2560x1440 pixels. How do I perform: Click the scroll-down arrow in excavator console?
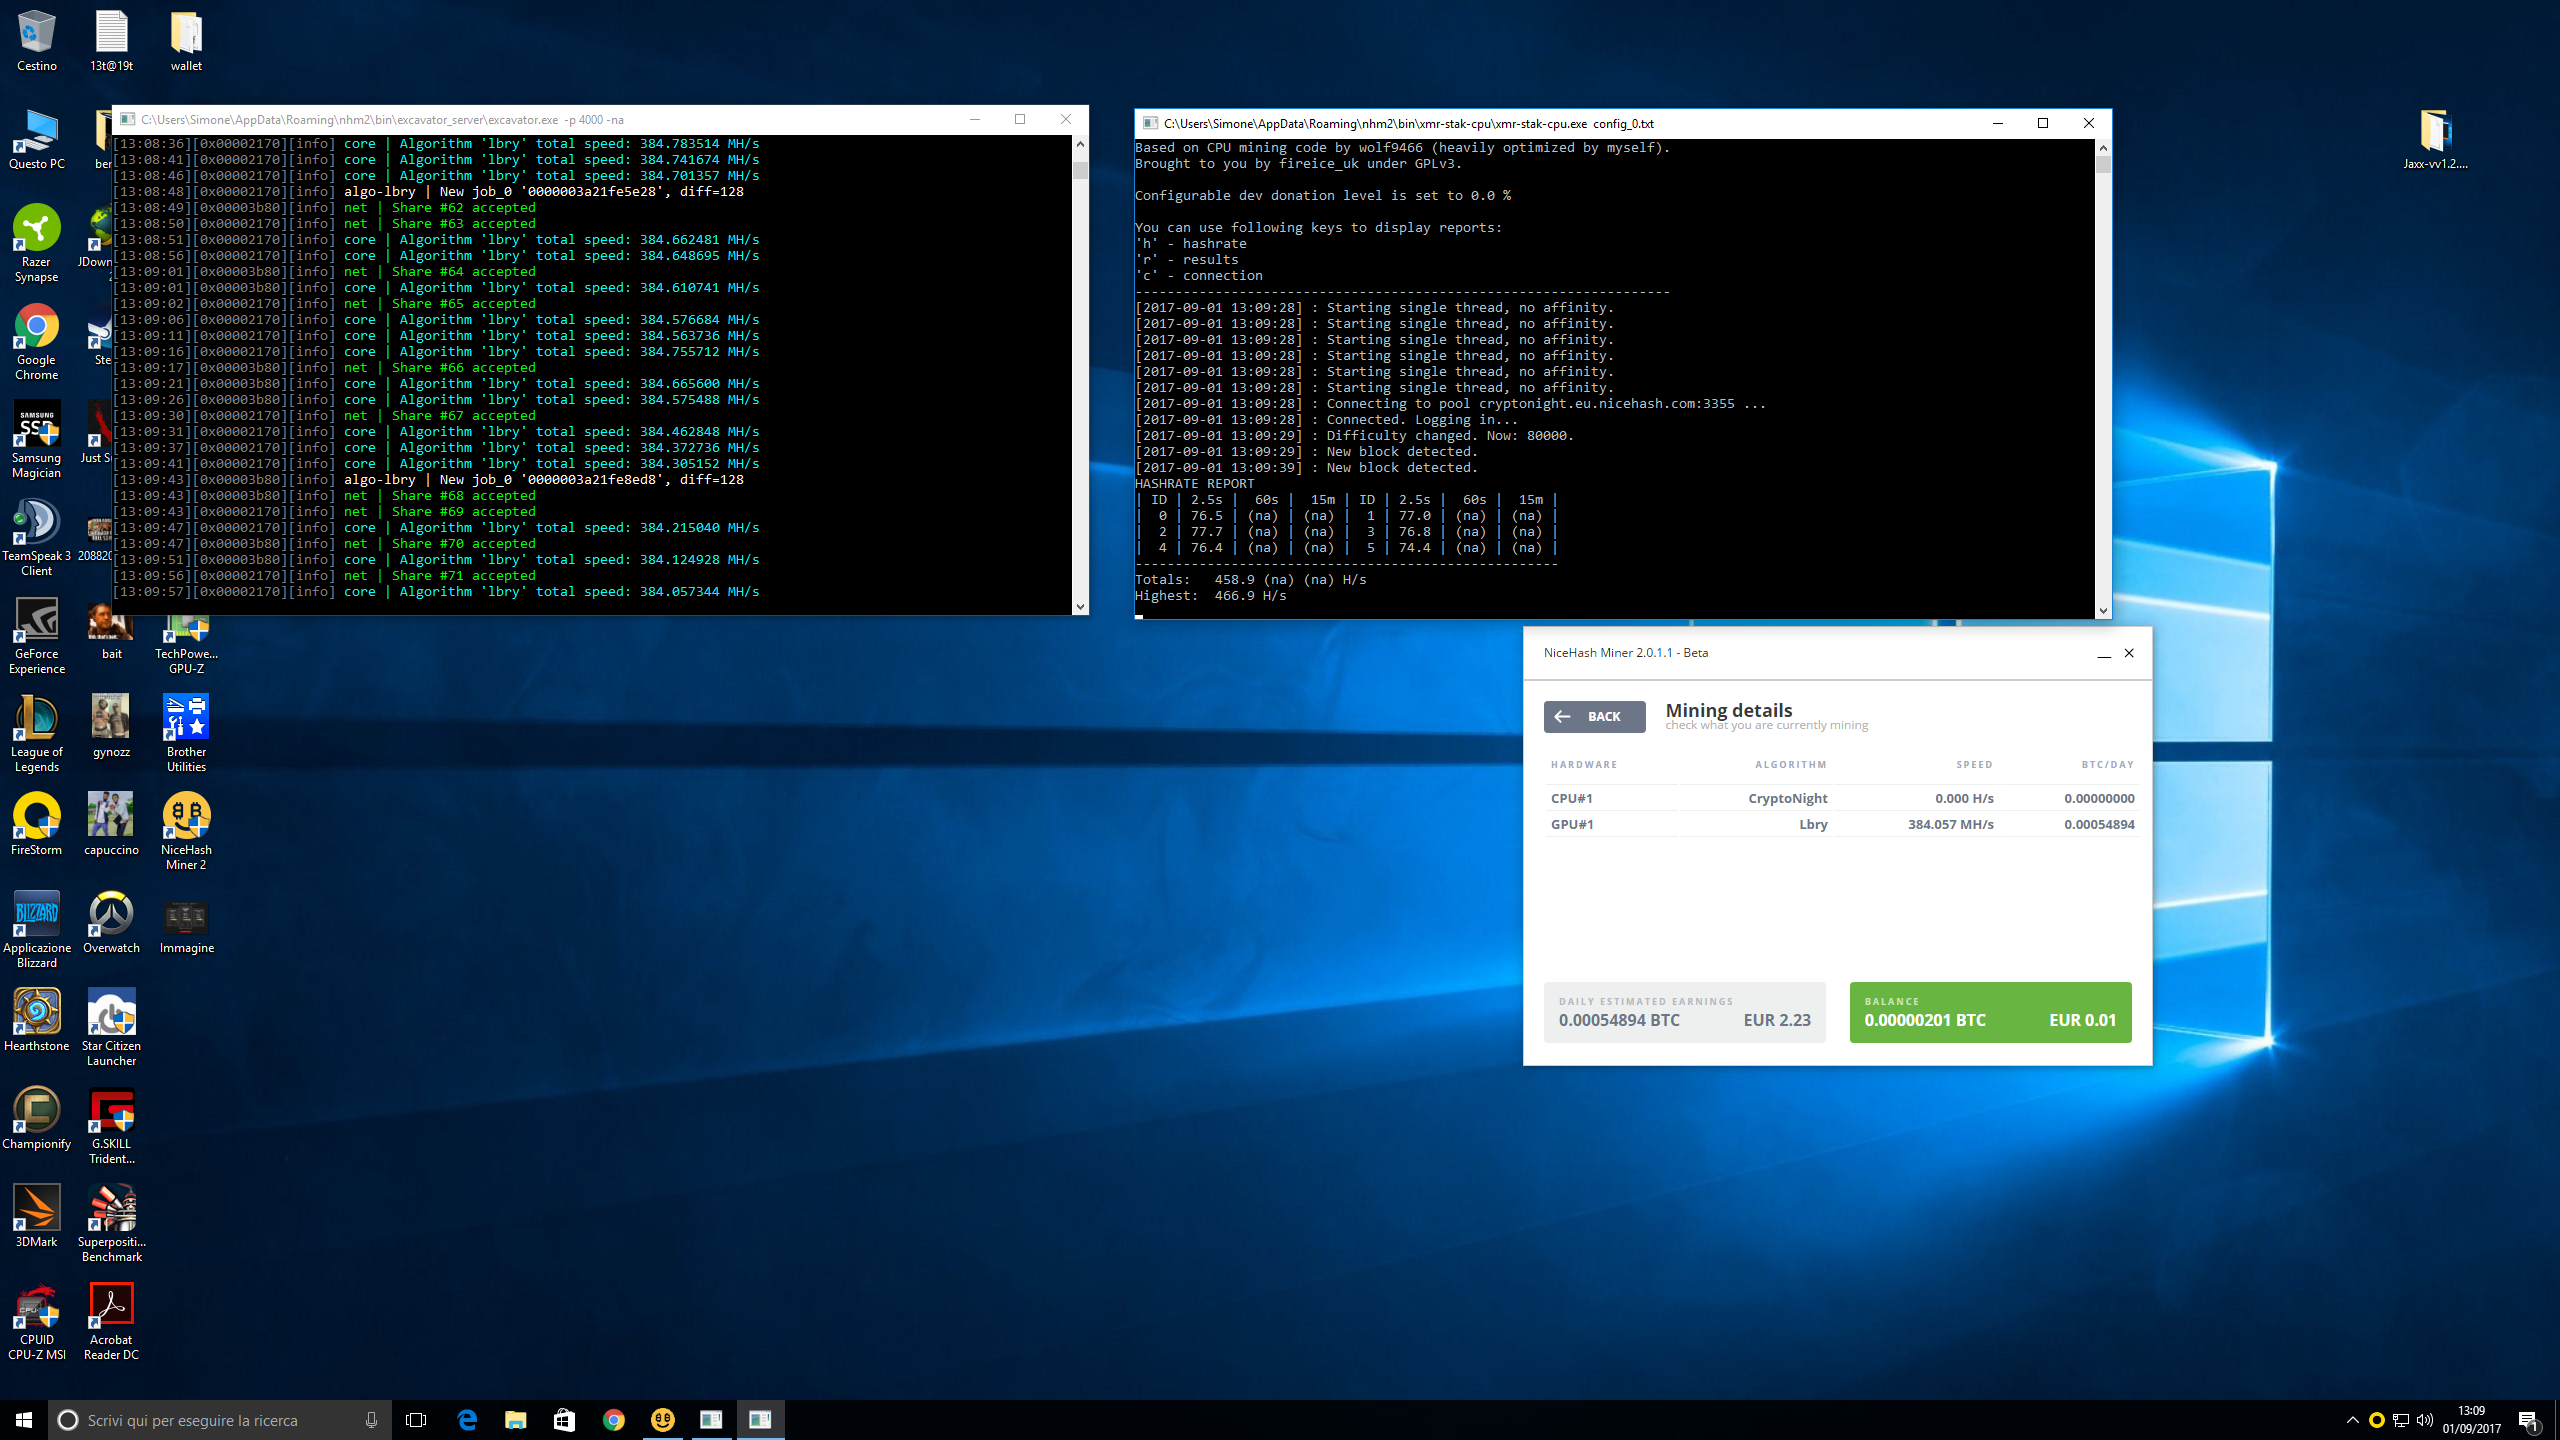[x=1080, y=606]
